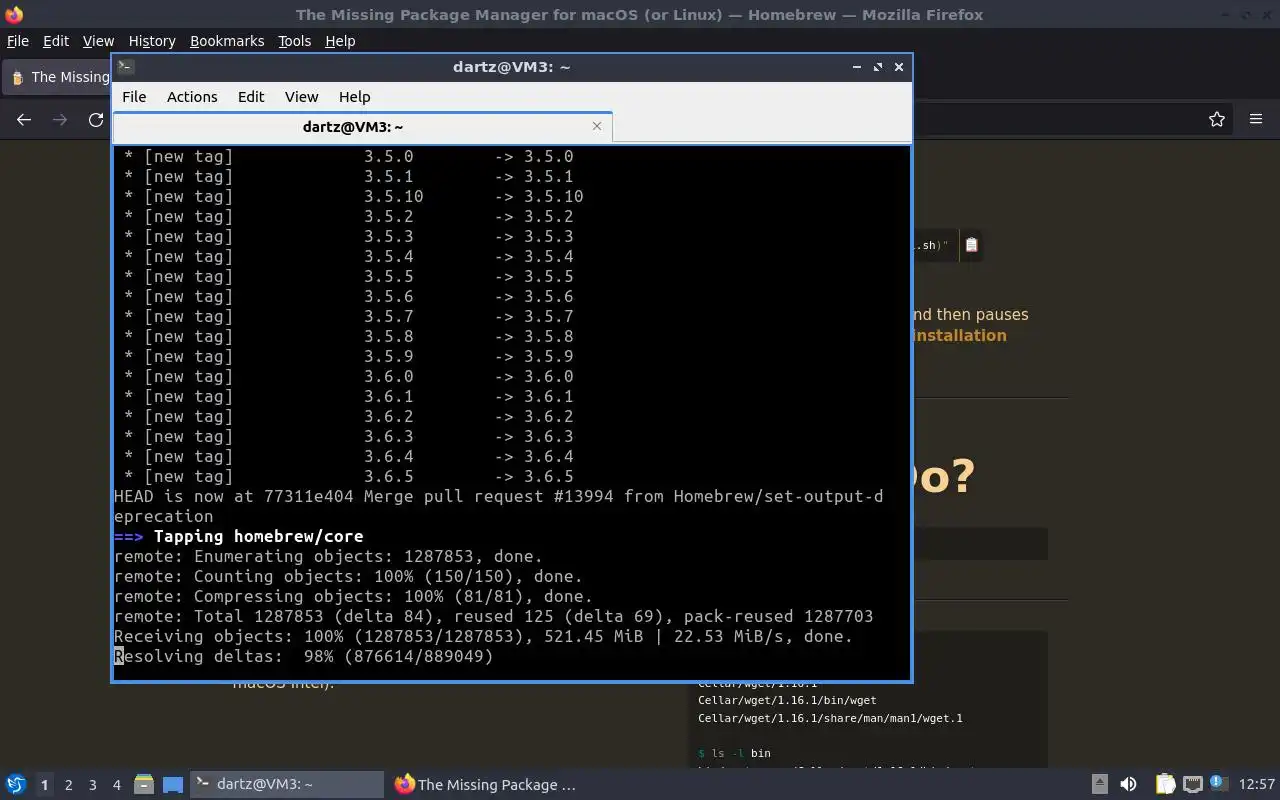Click the '$ ls -l bin' line in Firefox
The image size is (1280, 800).
[734, 753]
